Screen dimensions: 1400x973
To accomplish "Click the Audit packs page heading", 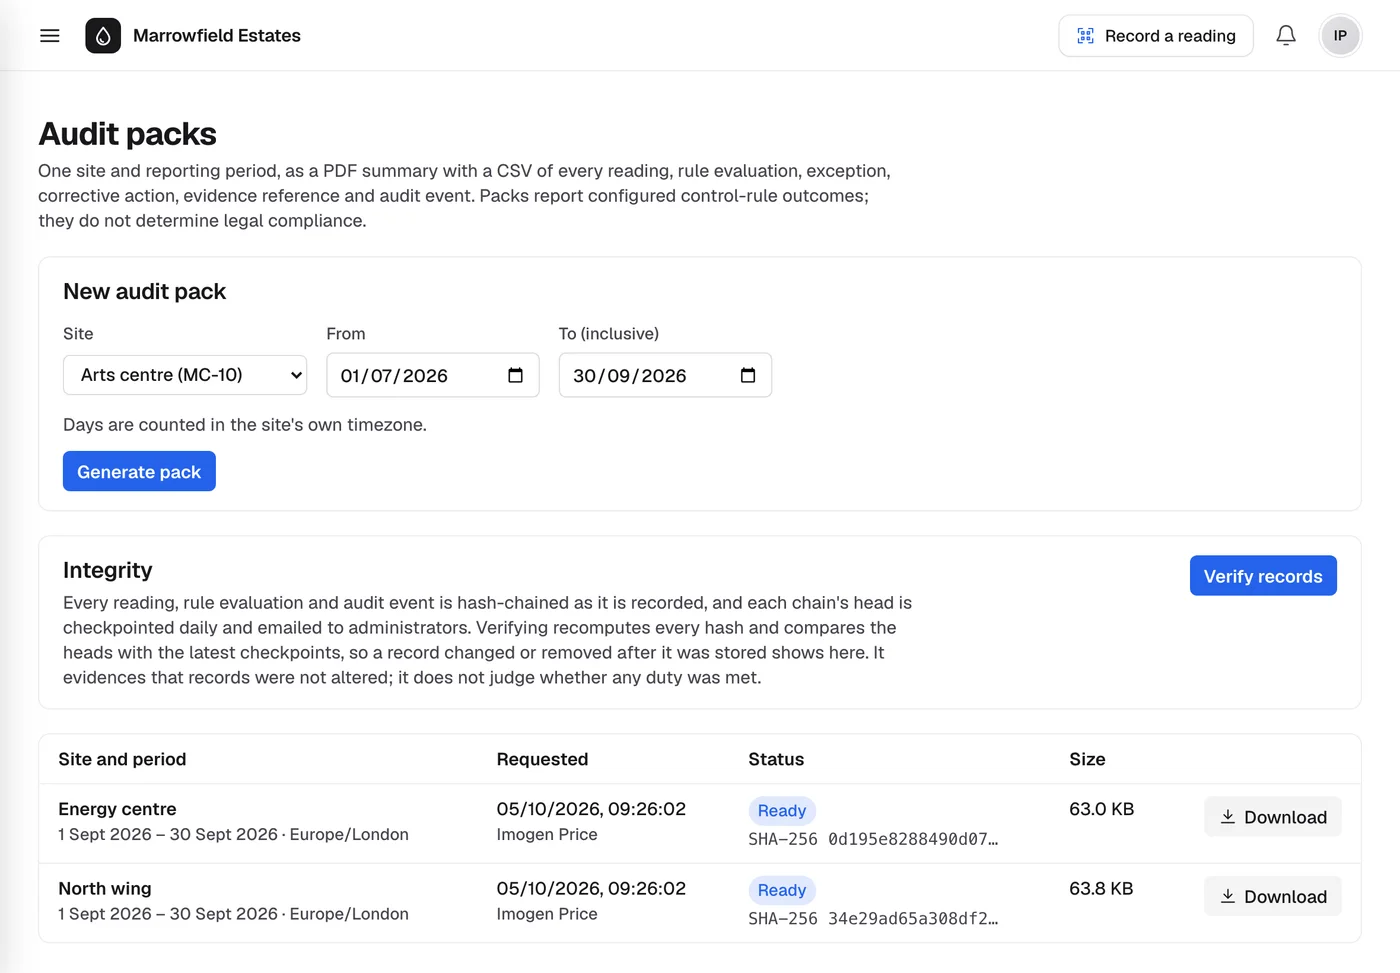I will tap(127, 134).
